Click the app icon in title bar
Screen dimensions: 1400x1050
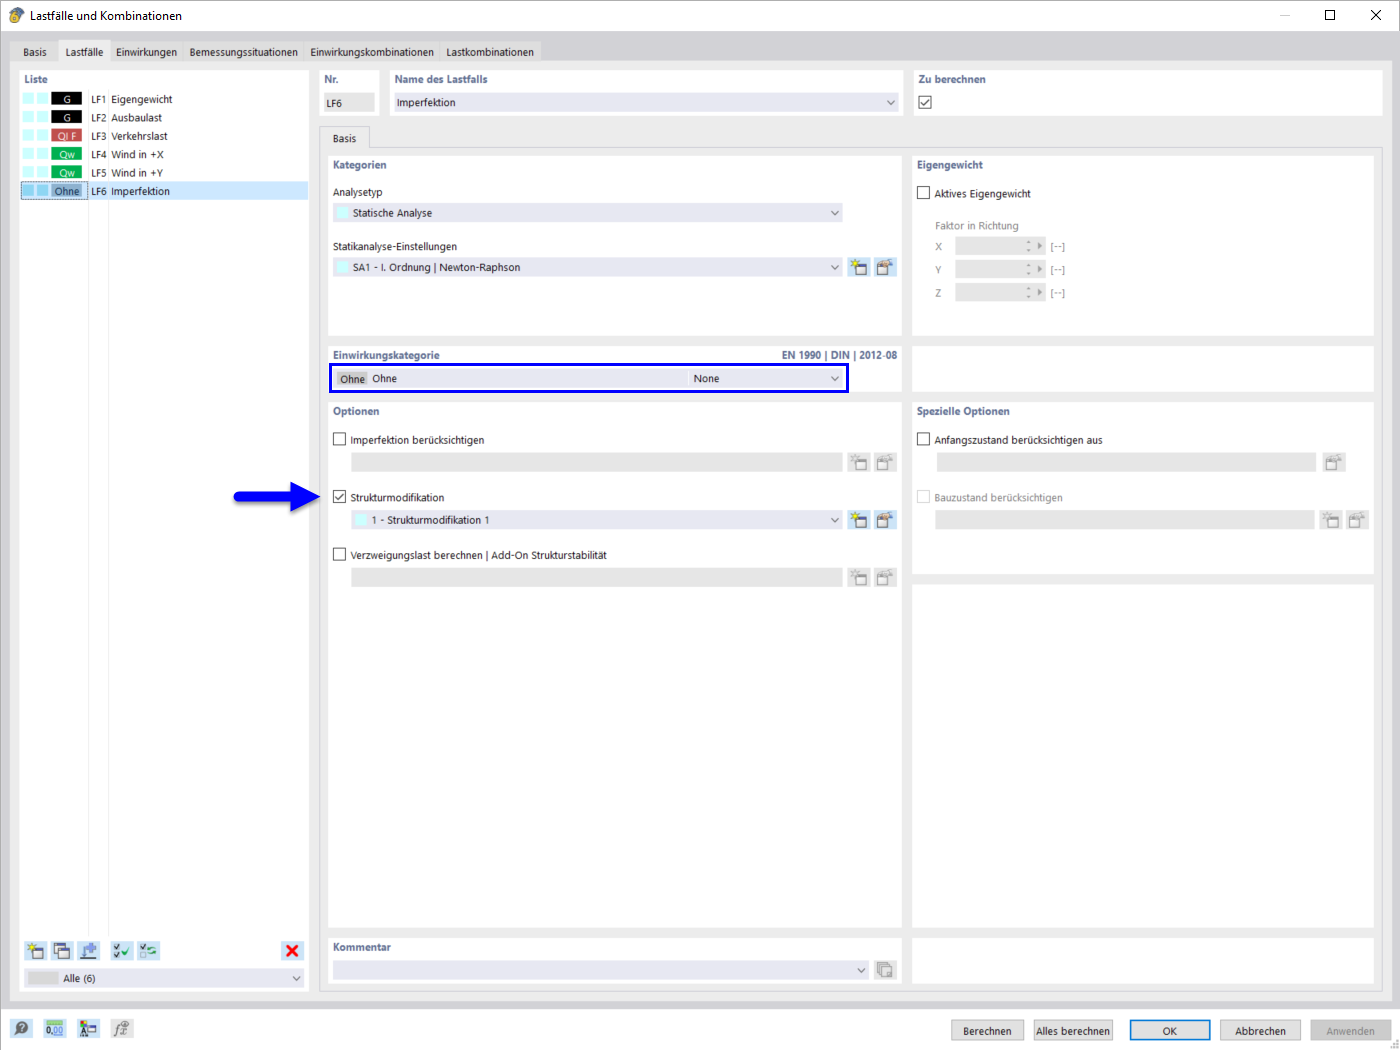[16, 15]
